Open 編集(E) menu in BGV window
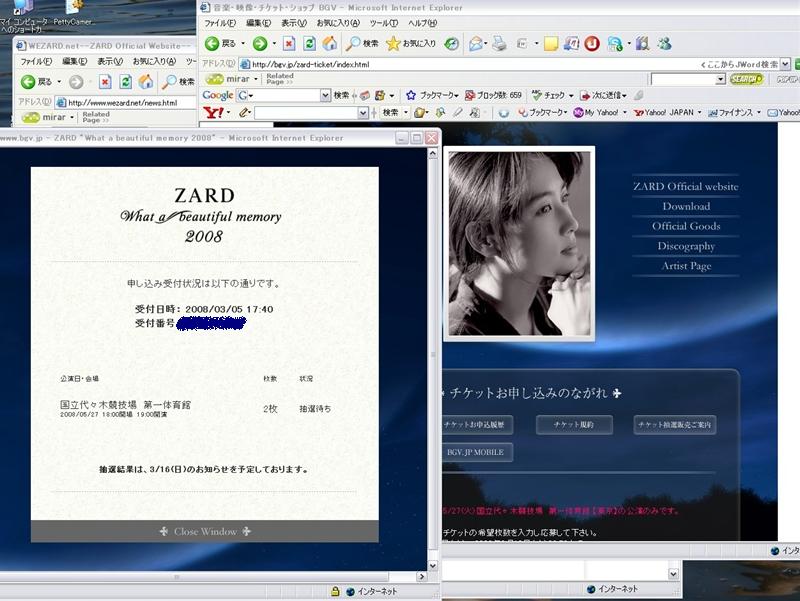The width and height of the screenshot is (800, 601). [x=258, y=23]
